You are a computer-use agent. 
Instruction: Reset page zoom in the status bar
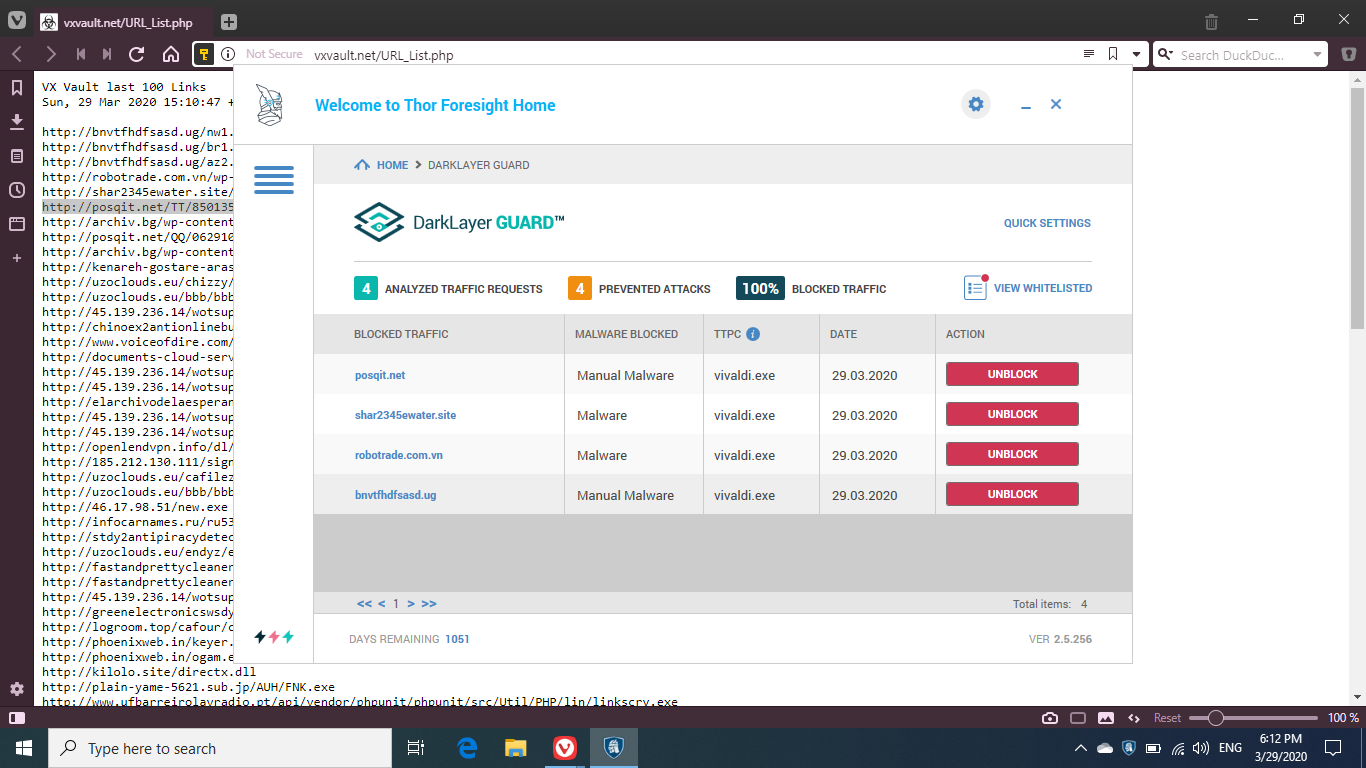(x=1167, y=718)
